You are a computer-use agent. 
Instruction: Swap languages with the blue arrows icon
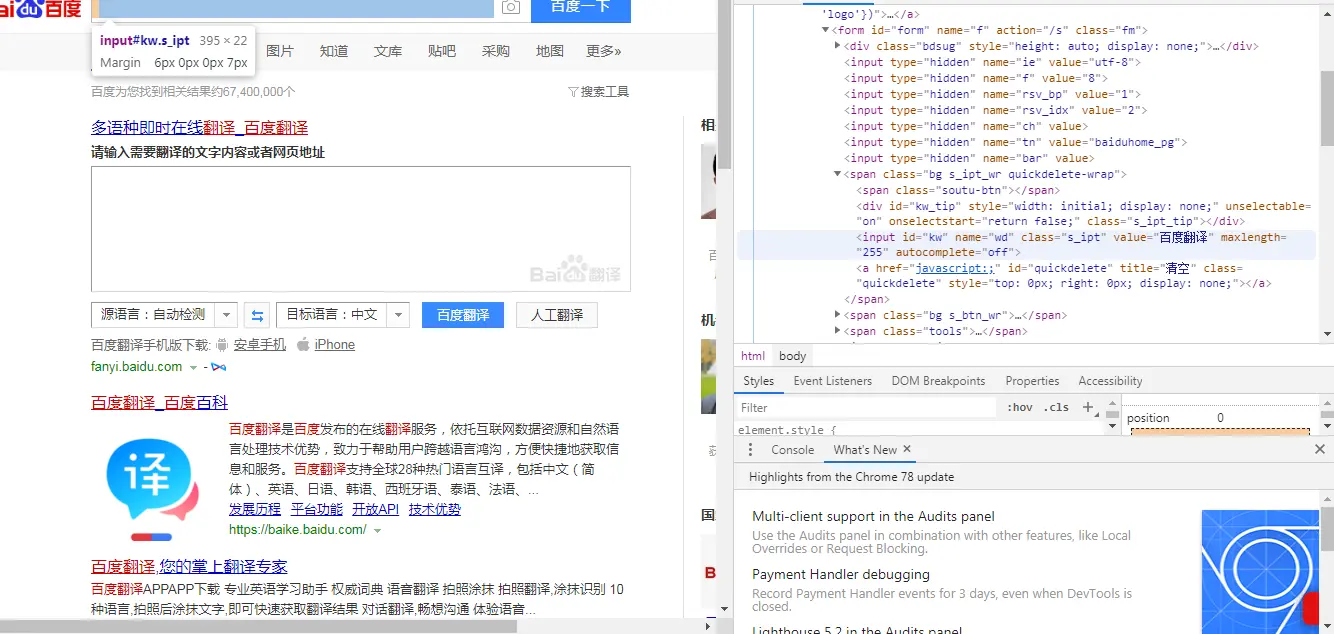(258, 315)
